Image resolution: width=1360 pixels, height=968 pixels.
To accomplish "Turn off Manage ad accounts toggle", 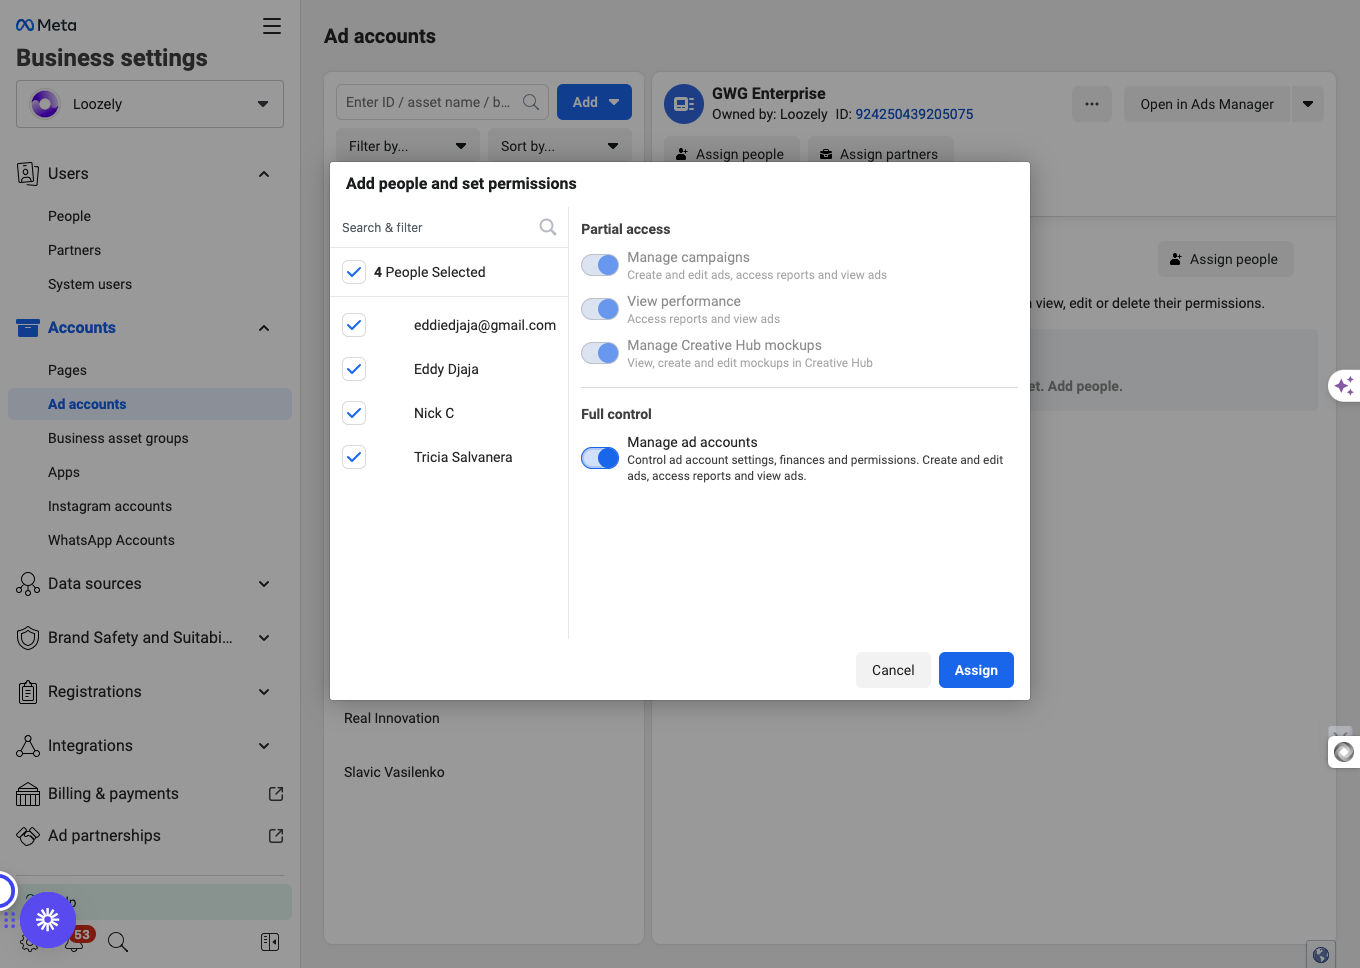I will (x=600, y=458).
